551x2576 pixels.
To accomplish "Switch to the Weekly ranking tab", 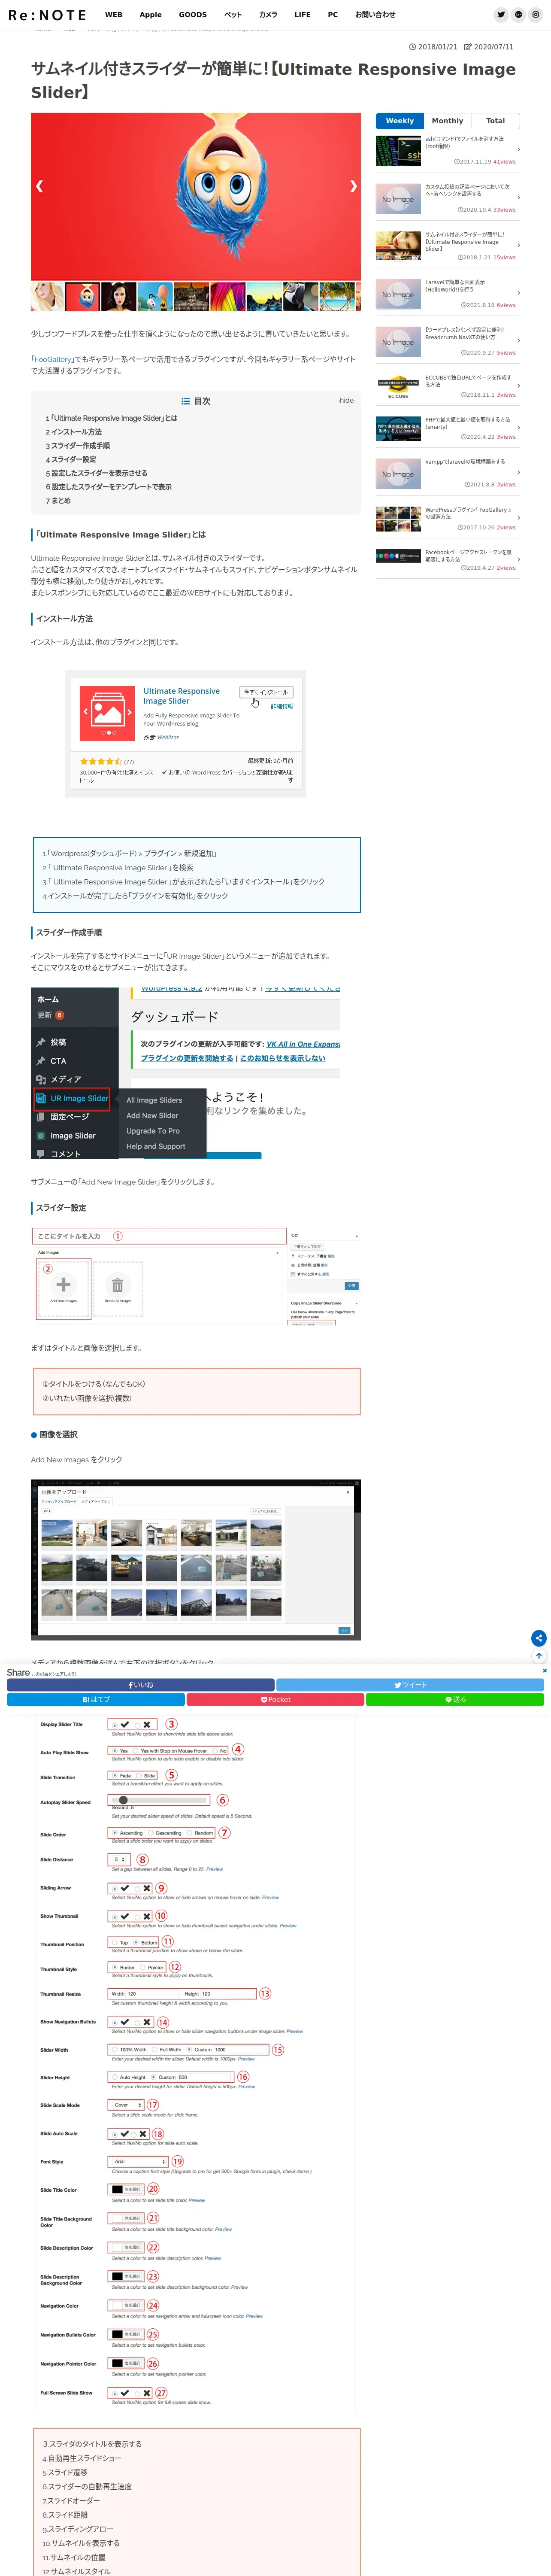I will (x=400, y=121).
